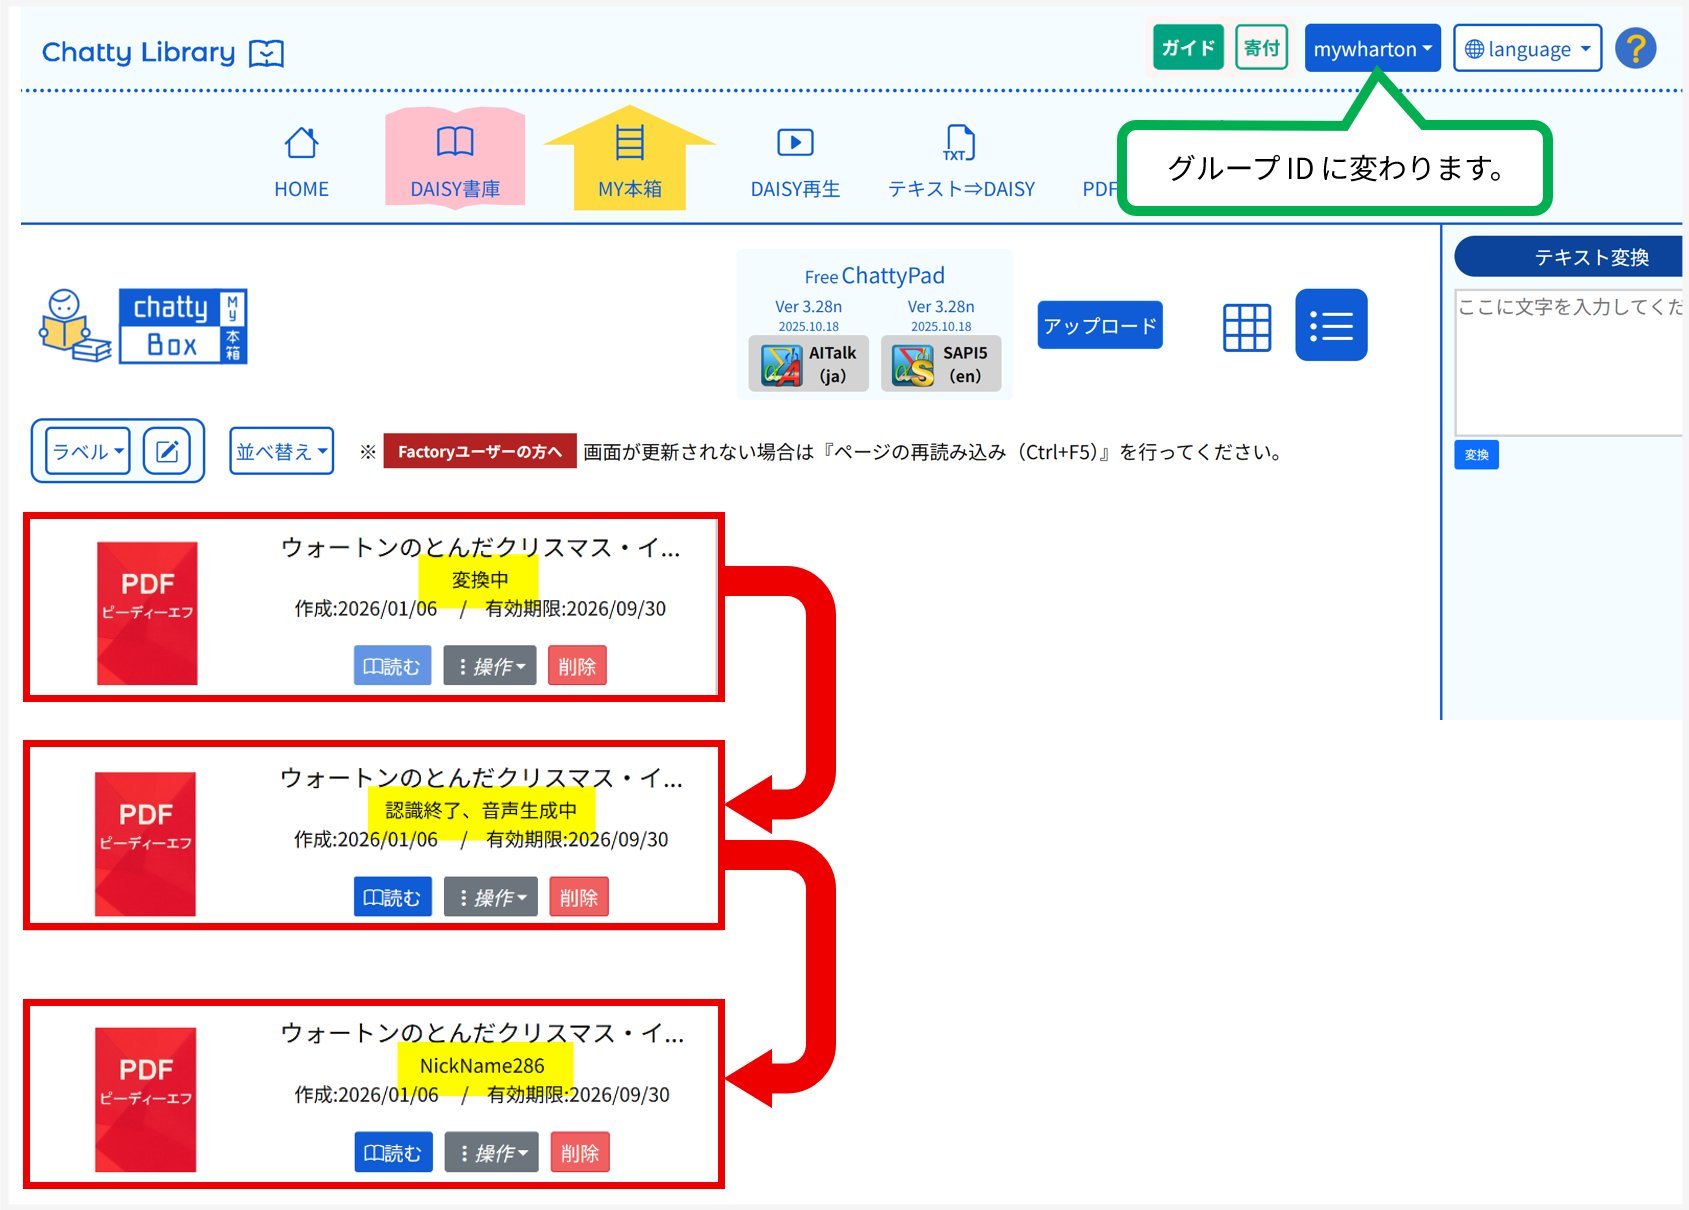Open テキスト⇒DAISY conversion page
Viewport: 1689px width, 1210px height.
[x=960, y=162]
